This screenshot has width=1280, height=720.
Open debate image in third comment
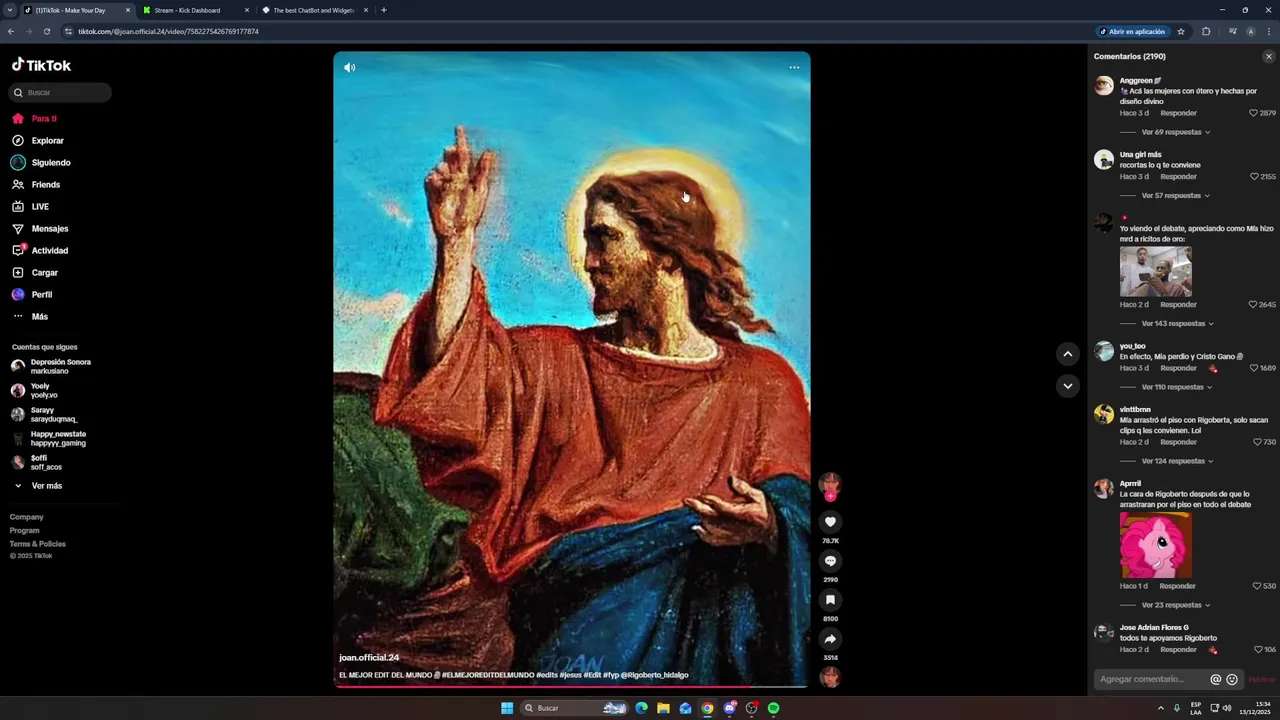point(1155,271)
